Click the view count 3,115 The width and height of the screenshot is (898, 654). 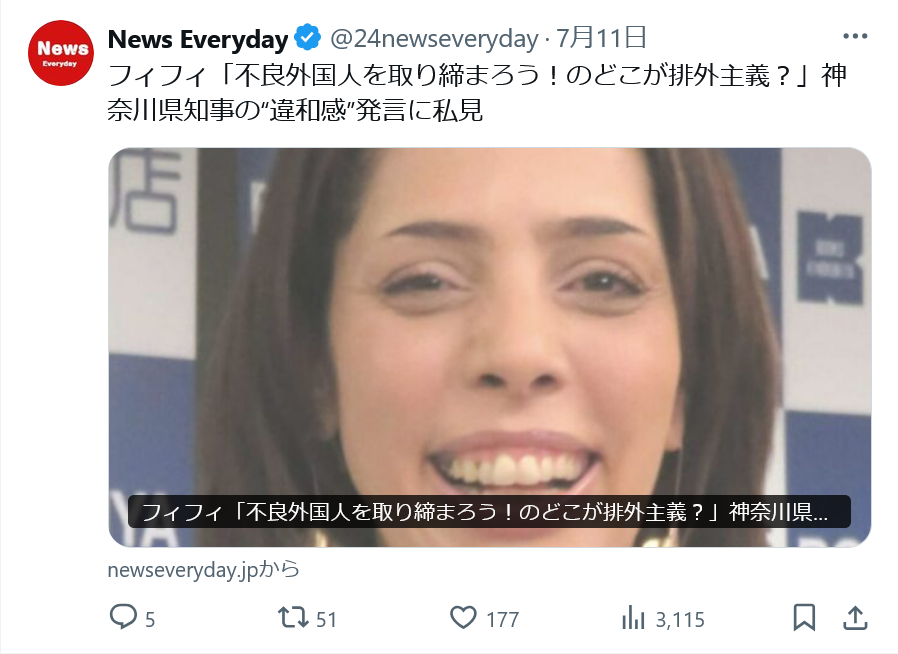click(680, 620)
